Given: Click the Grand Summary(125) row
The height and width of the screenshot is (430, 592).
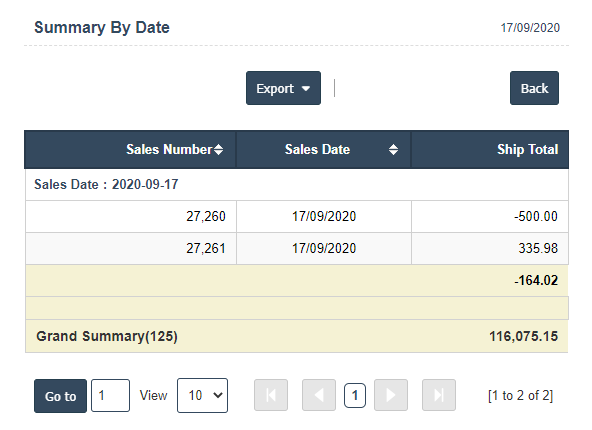Looking at the screenshot, I should pos(297,336).
